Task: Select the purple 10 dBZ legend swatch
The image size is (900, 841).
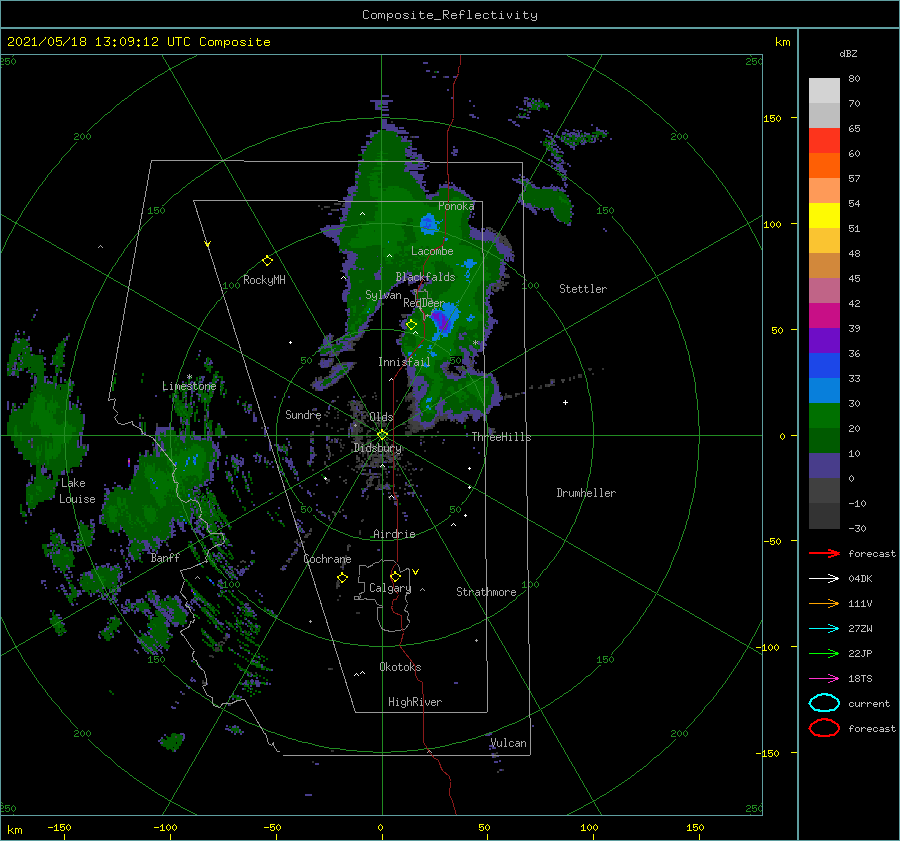Action: pyautogui.click(x=824, y=465)
